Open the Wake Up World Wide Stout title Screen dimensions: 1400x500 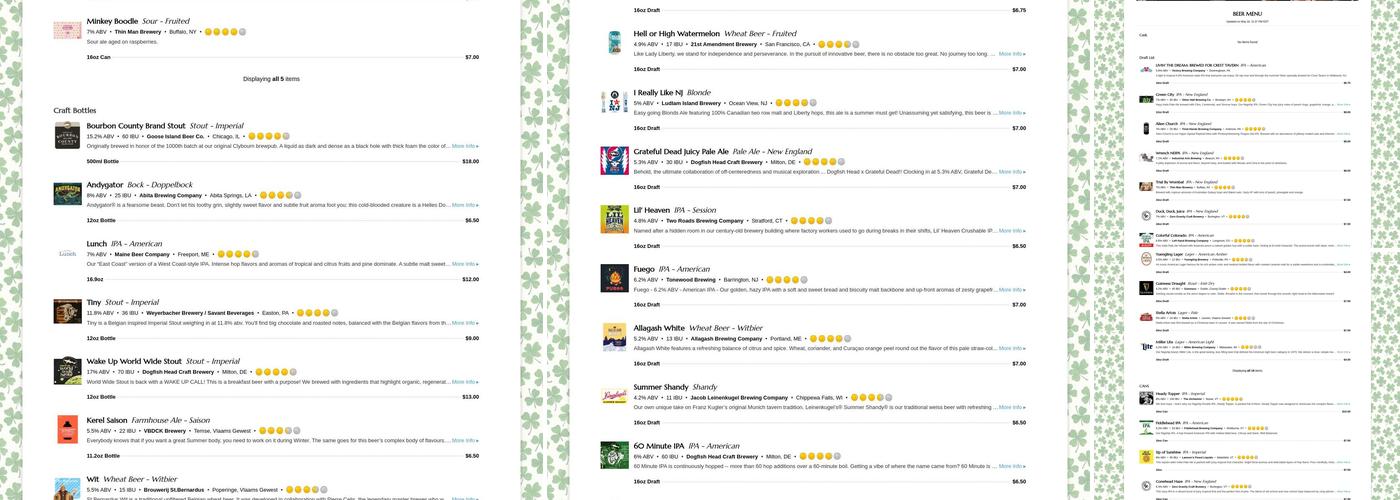134,361
